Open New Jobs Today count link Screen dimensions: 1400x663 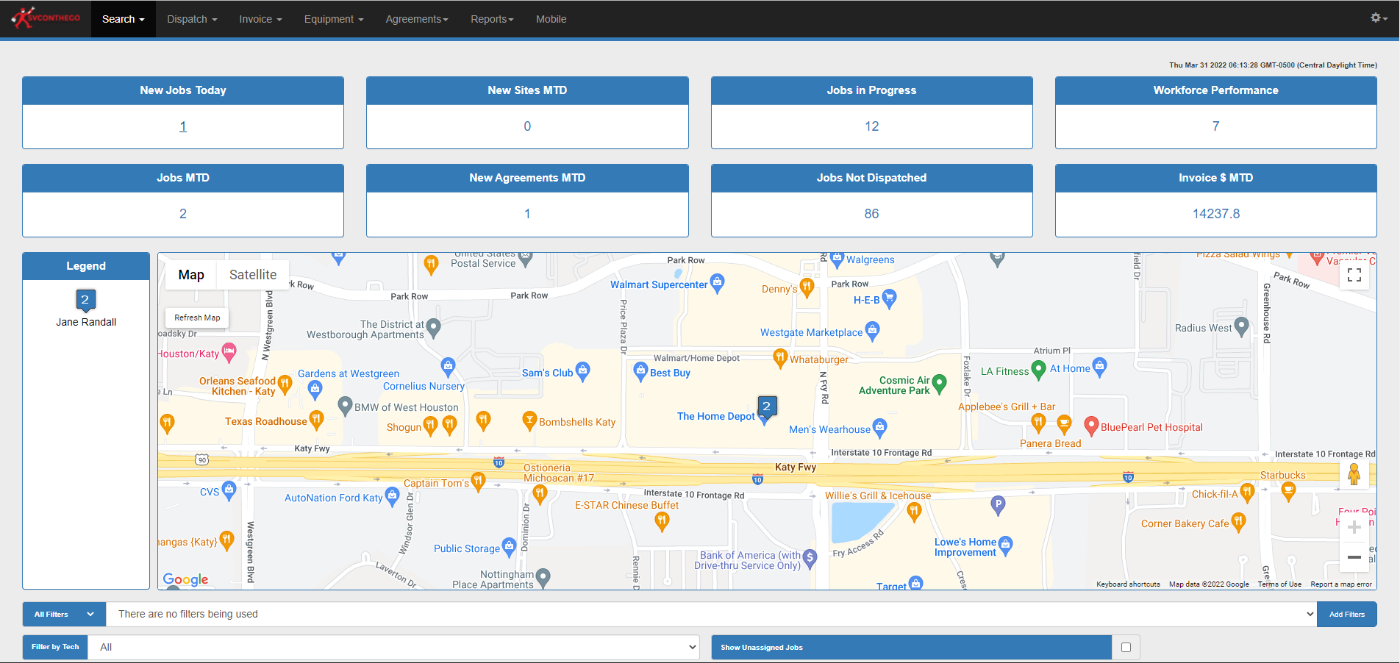pos(183,126)
